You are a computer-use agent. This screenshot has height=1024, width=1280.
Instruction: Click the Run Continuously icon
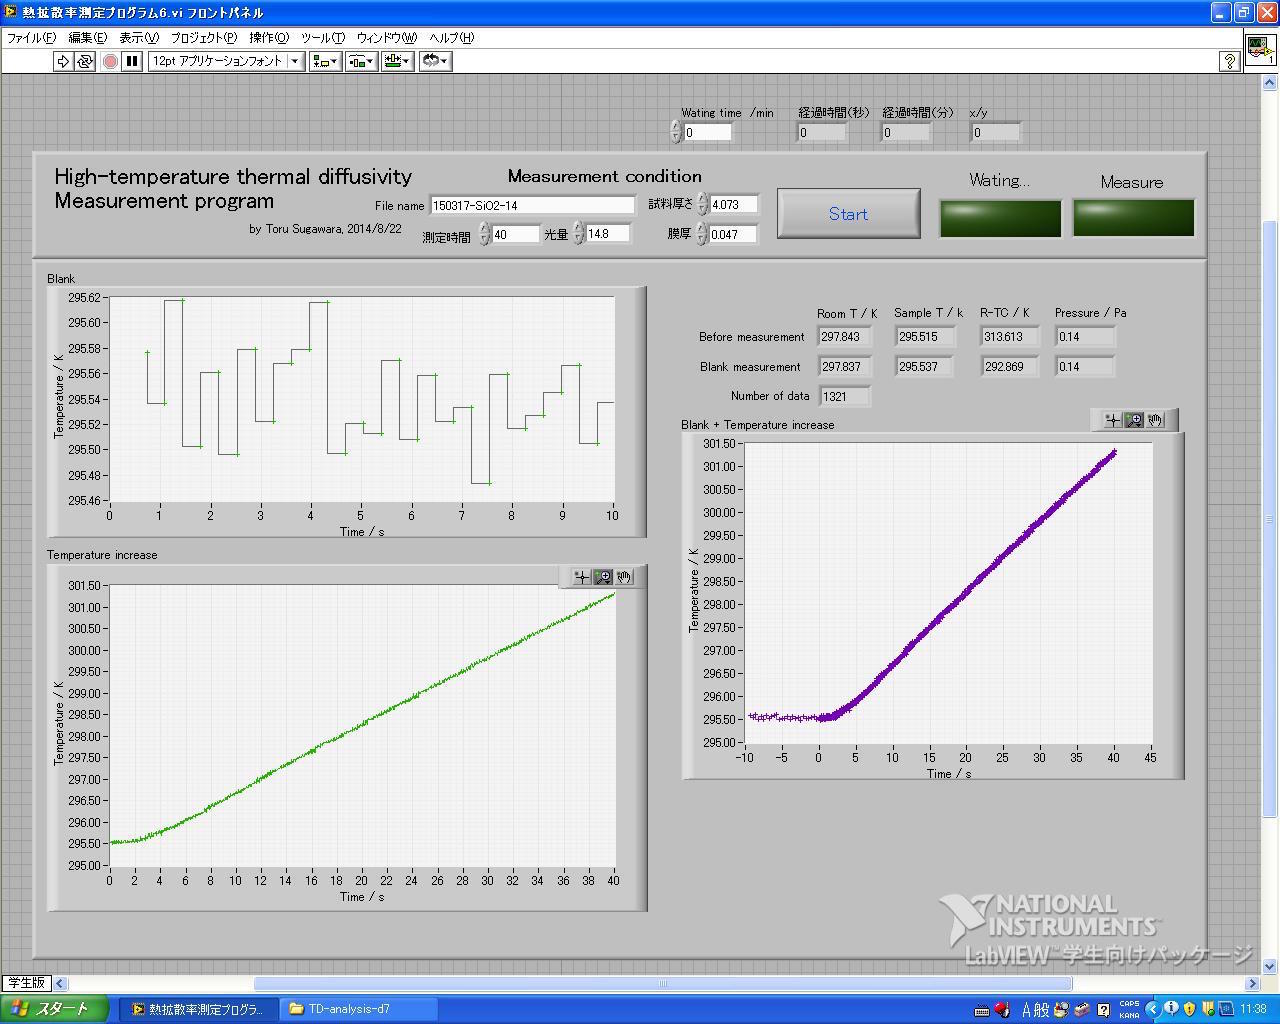(85, 61)
